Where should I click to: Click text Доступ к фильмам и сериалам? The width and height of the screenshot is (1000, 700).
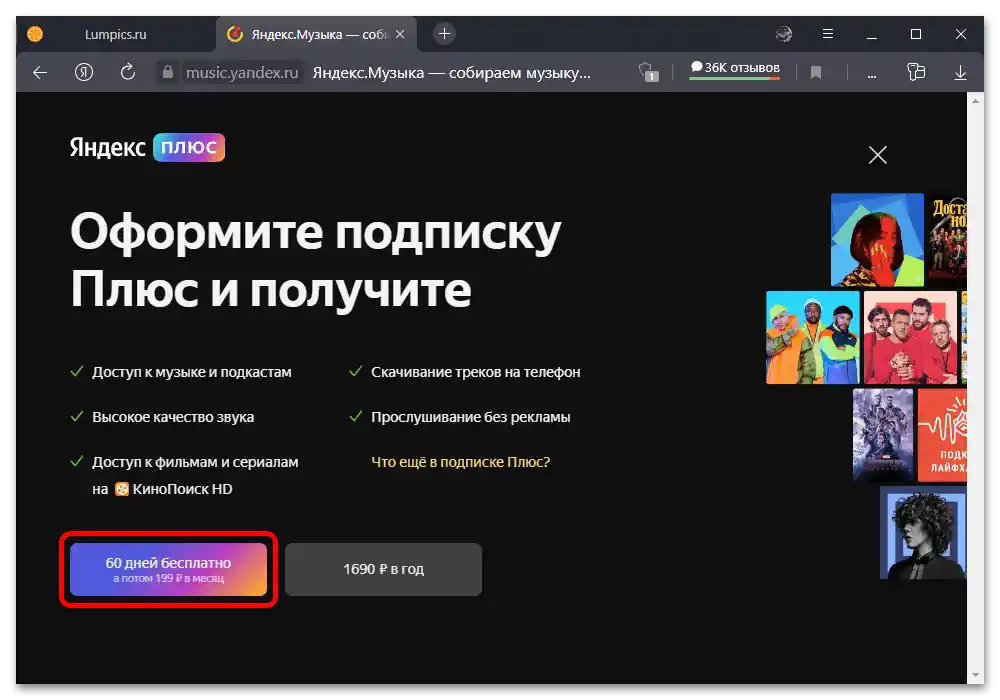(195, 462)
